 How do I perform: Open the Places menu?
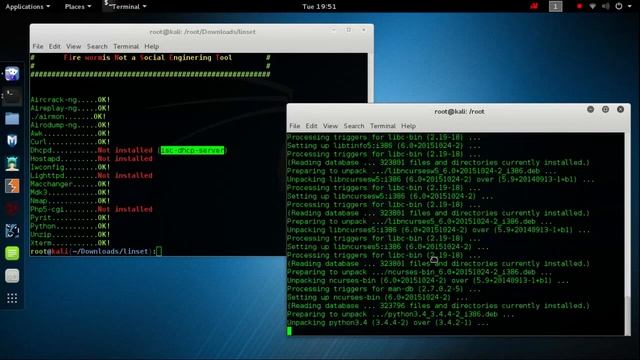click(x=78, y=7)
